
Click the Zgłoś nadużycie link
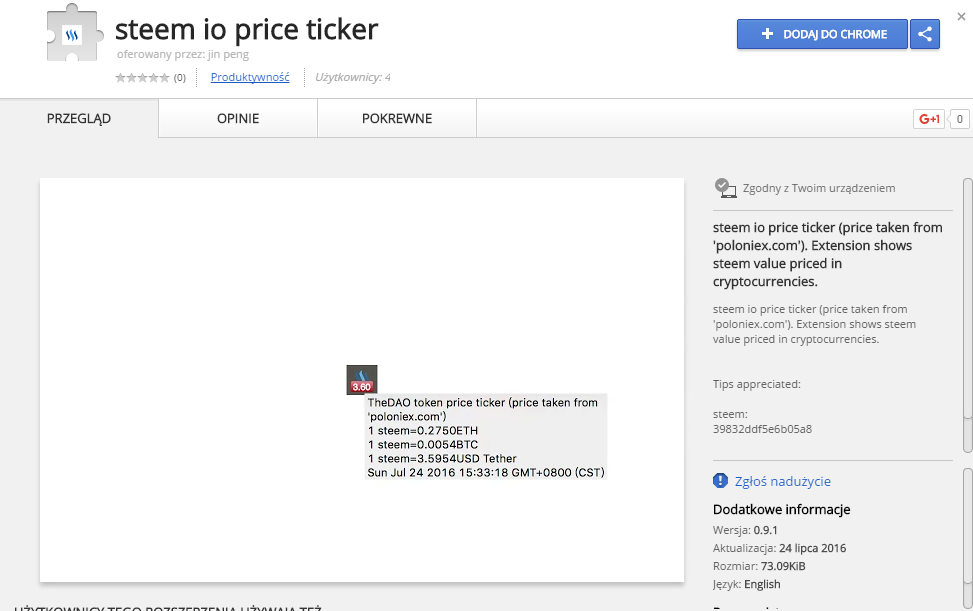click(x=782, y=481)
